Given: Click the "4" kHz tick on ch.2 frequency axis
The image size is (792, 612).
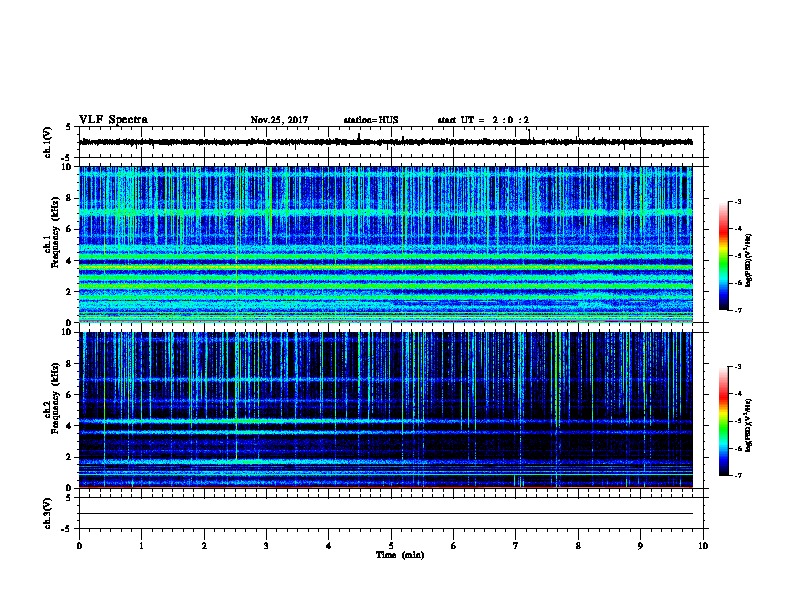Looking at the screenshot, I should pyautogui.click(x=69, y=426).
